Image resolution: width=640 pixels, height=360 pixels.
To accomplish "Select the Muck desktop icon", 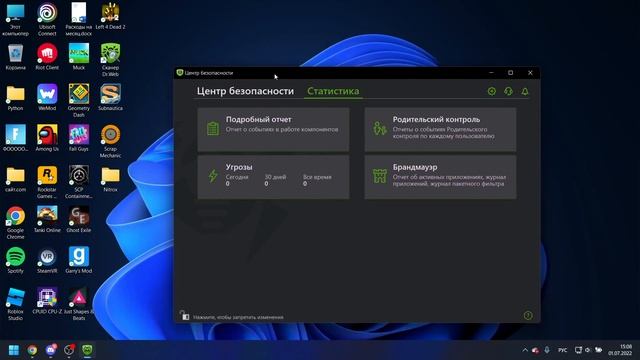I will coord(79,57).
